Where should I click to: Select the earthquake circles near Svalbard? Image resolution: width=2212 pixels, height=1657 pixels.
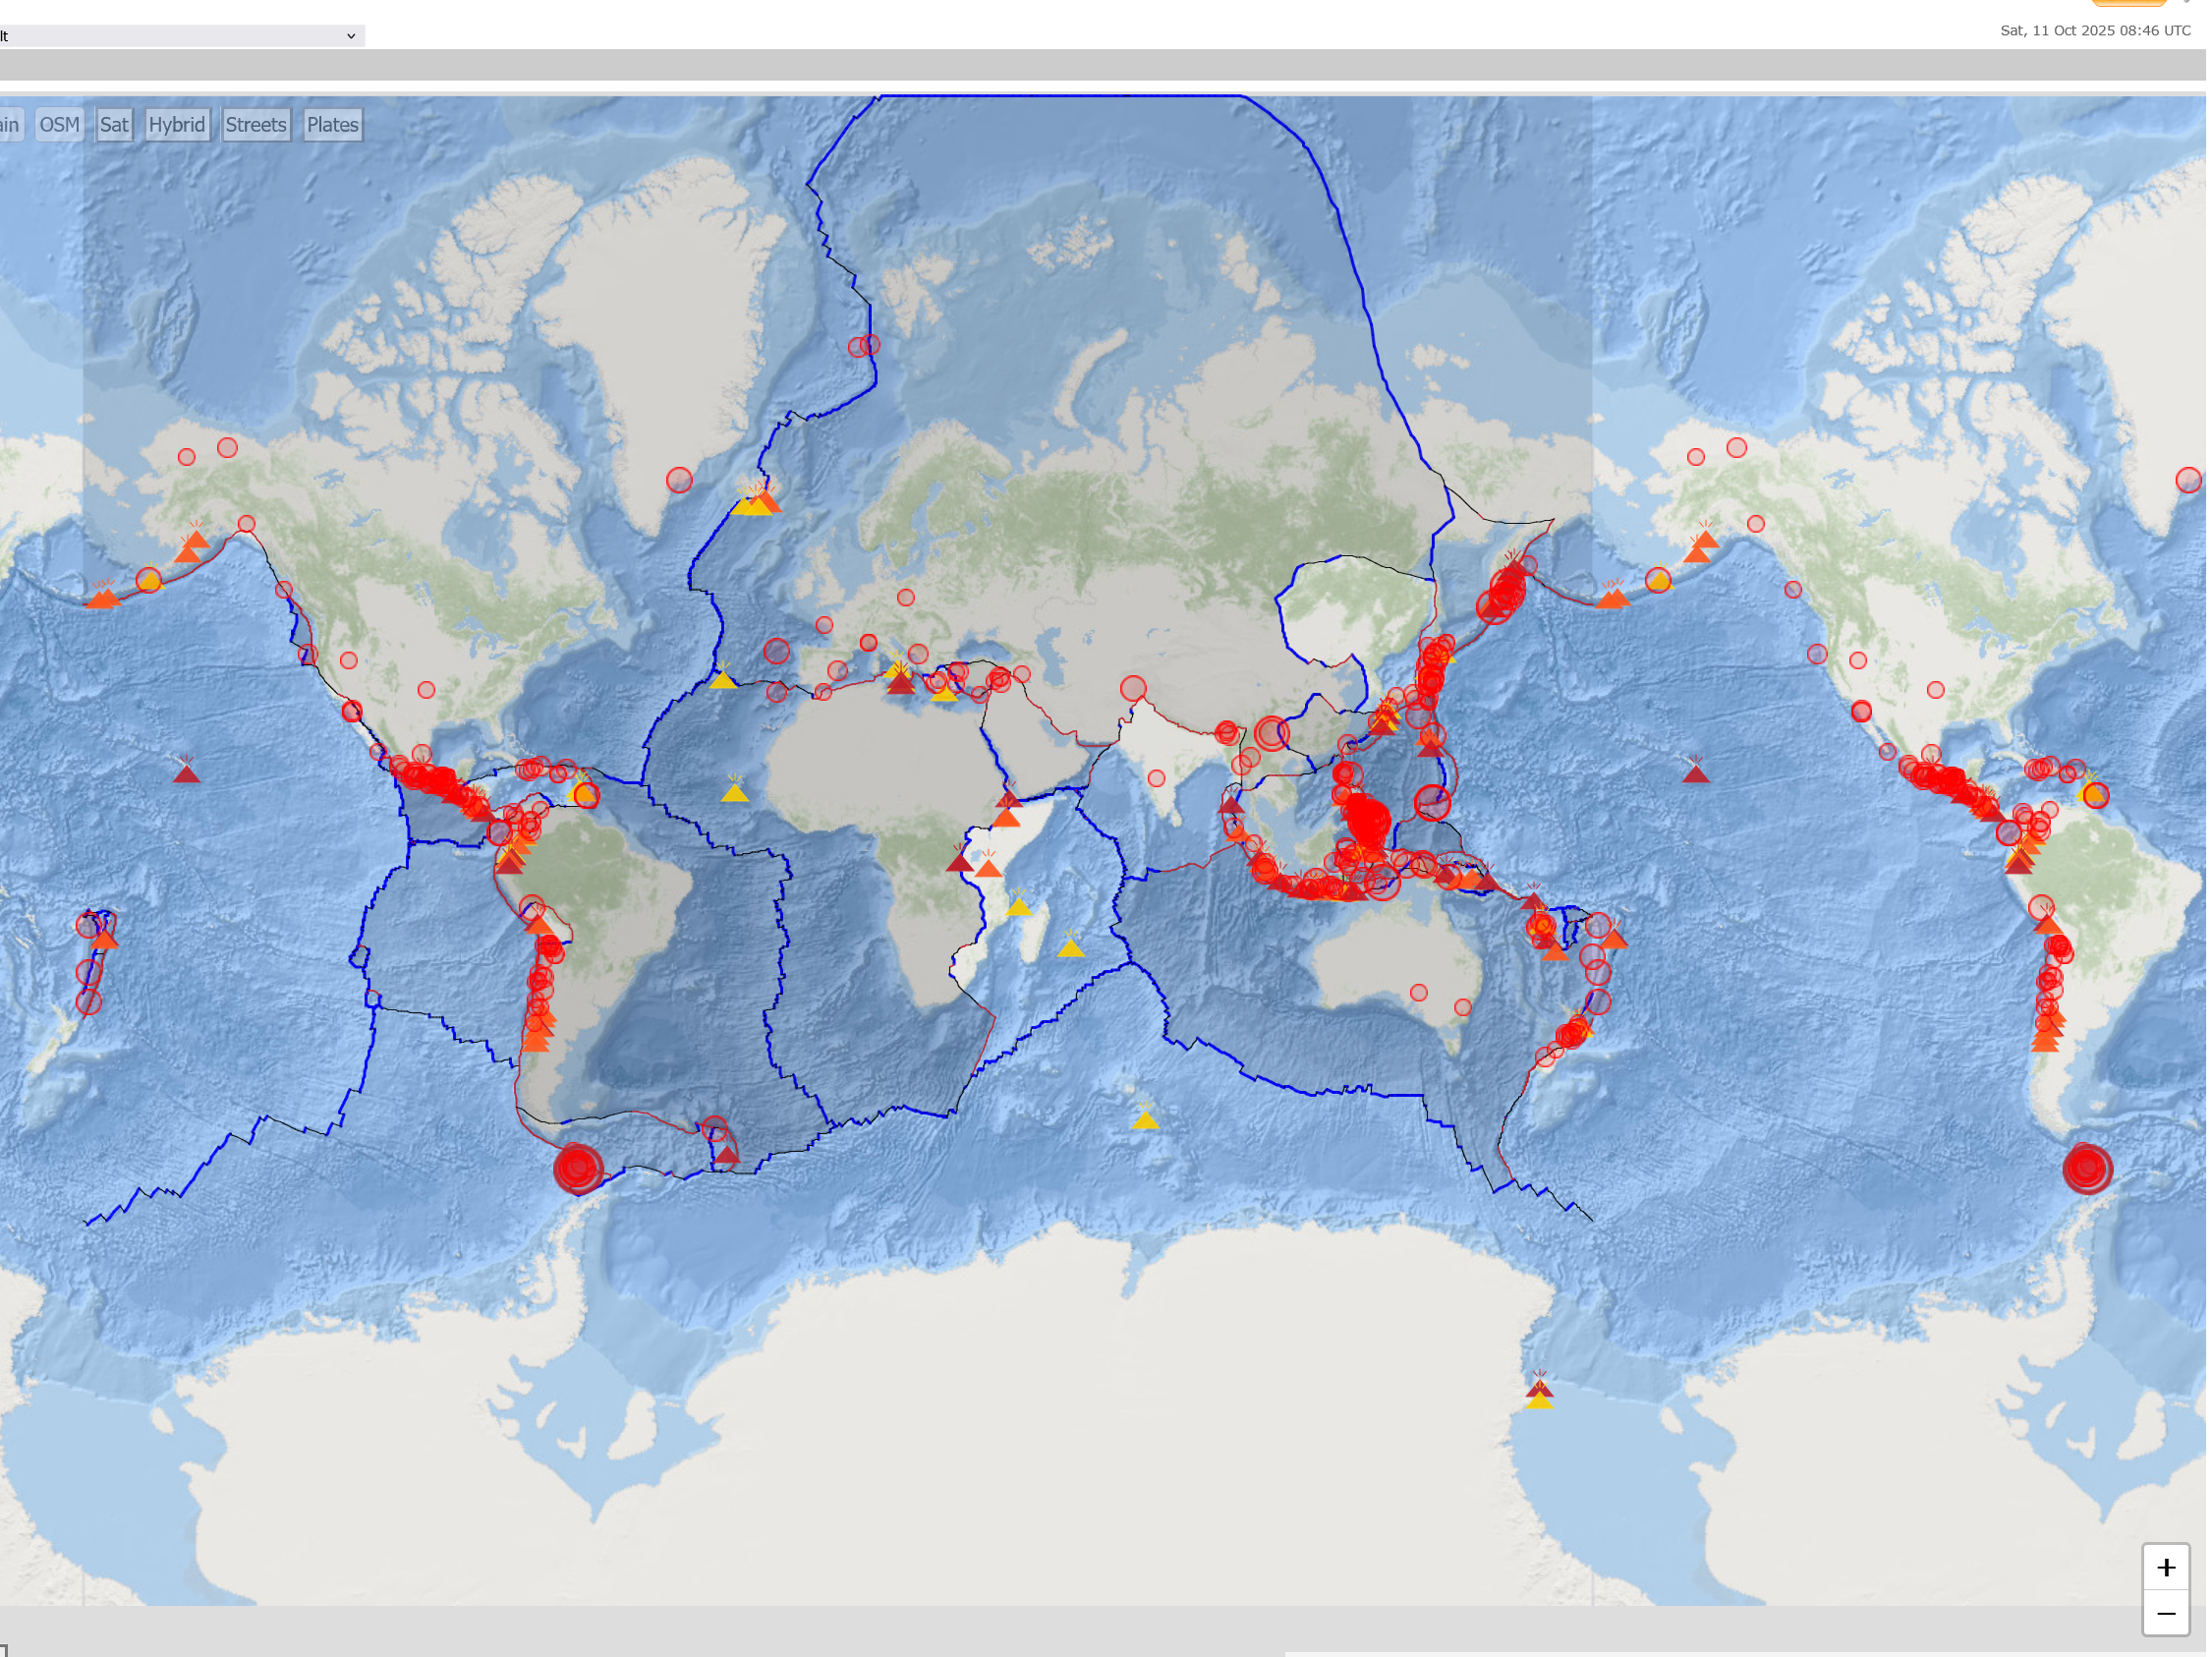pos(866,346)
